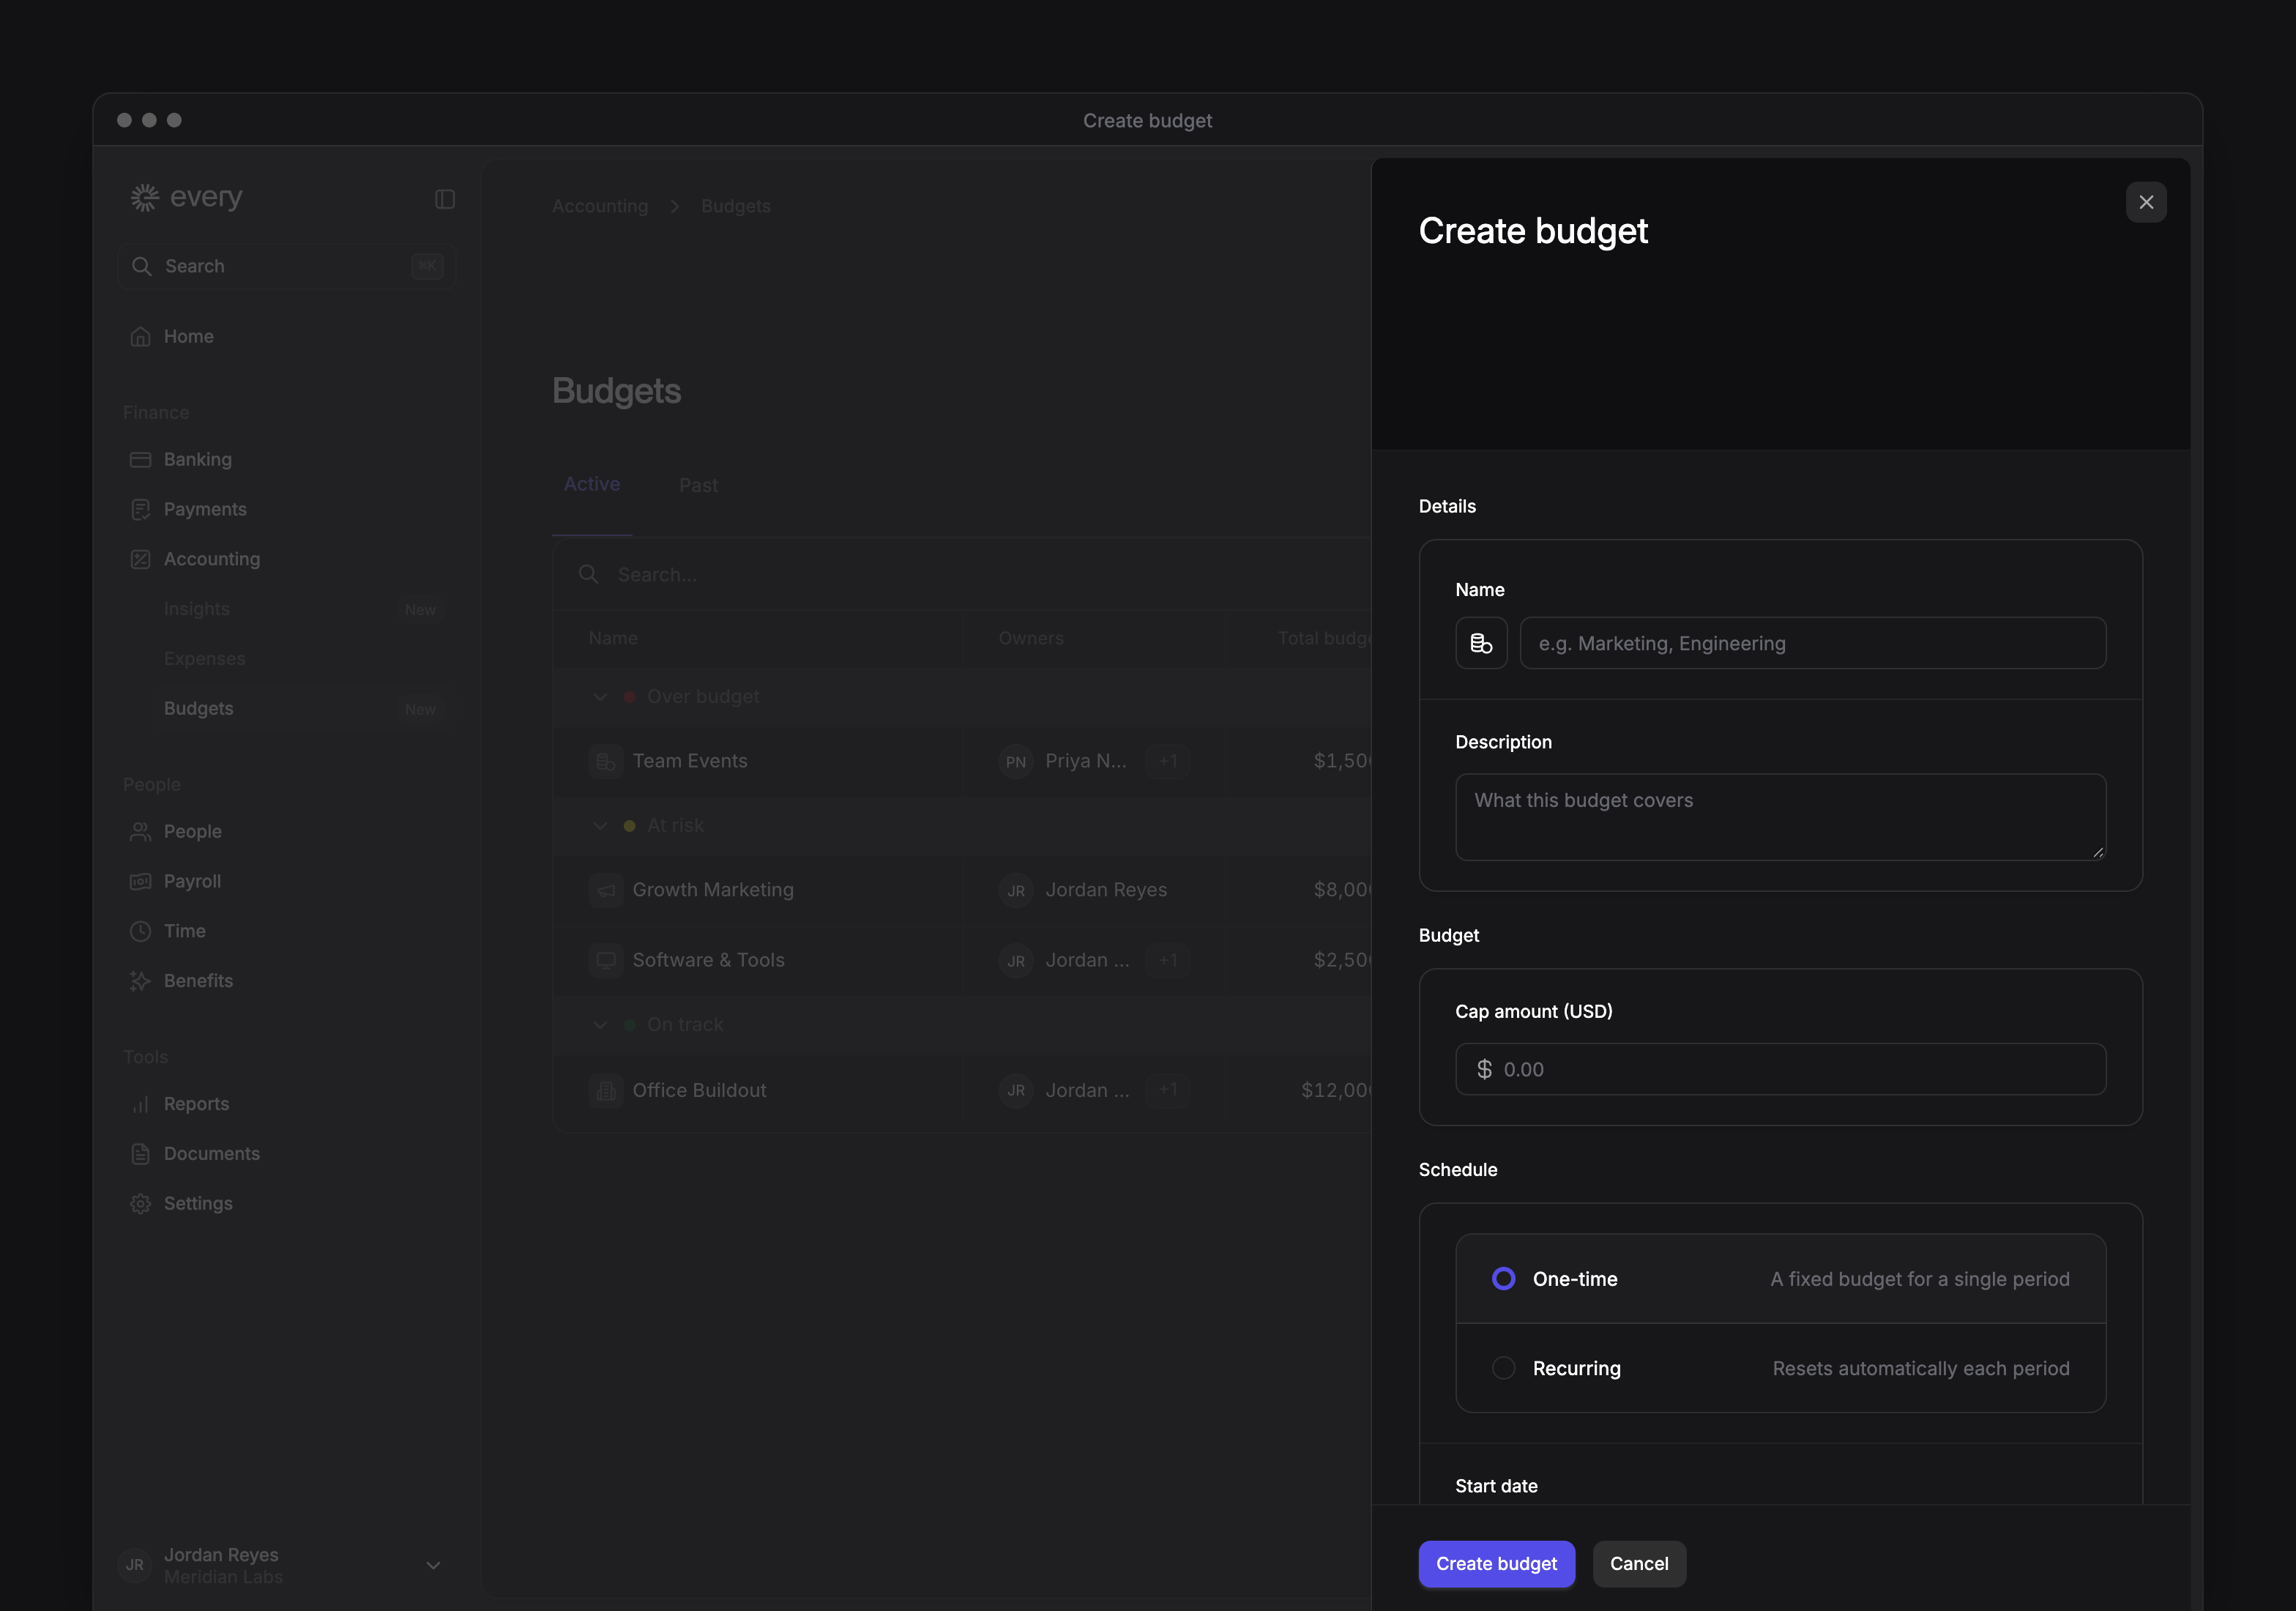Open the Jordan Reyes account dropdown
Image resolution: width=2296 pixels, height=1611 pixels.
tap(433, 1565)
